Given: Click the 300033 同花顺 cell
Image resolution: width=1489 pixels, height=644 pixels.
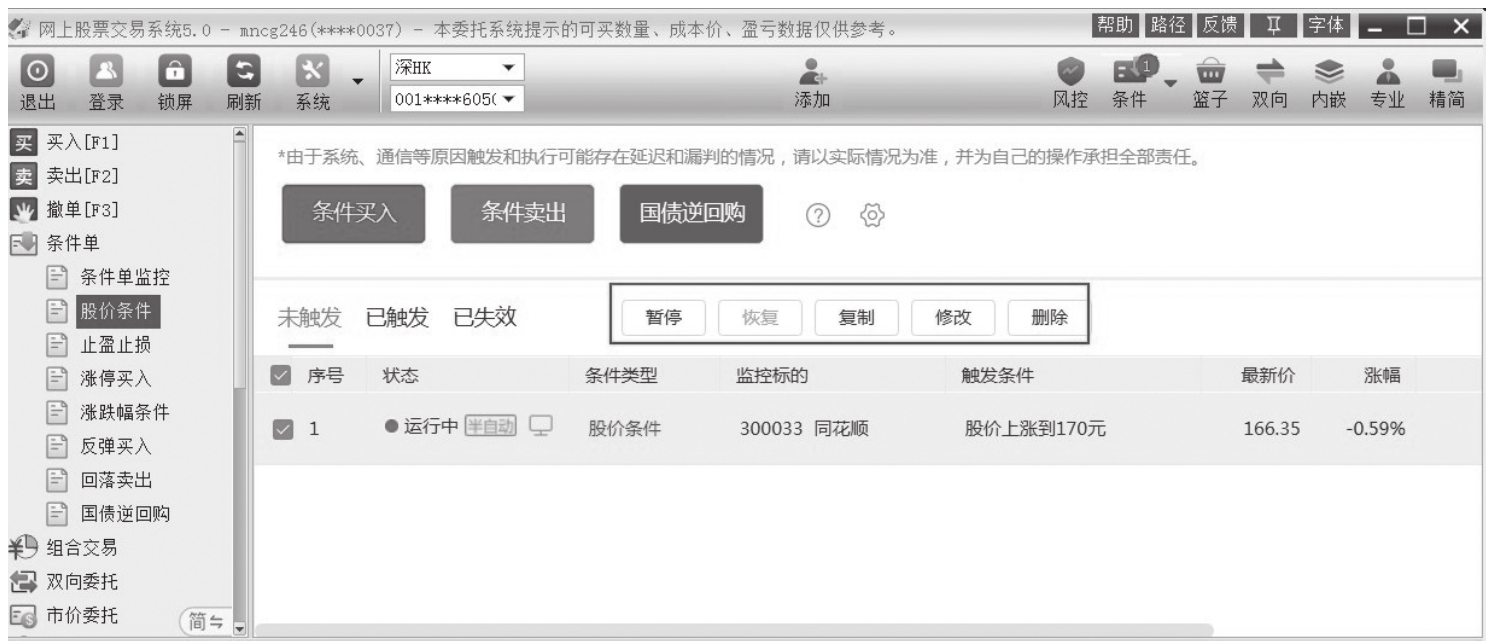Looking at the screenshot, I should point(804,430).
